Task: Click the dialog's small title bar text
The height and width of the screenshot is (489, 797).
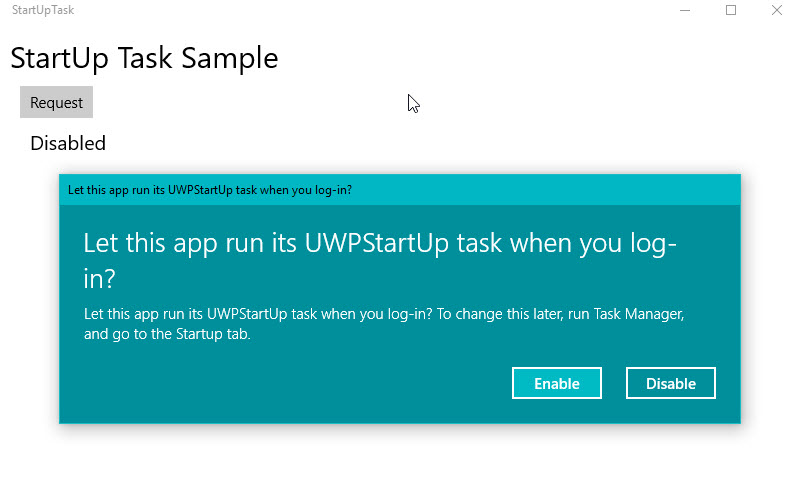Action: pyautogui.click(x=209, y=190)
